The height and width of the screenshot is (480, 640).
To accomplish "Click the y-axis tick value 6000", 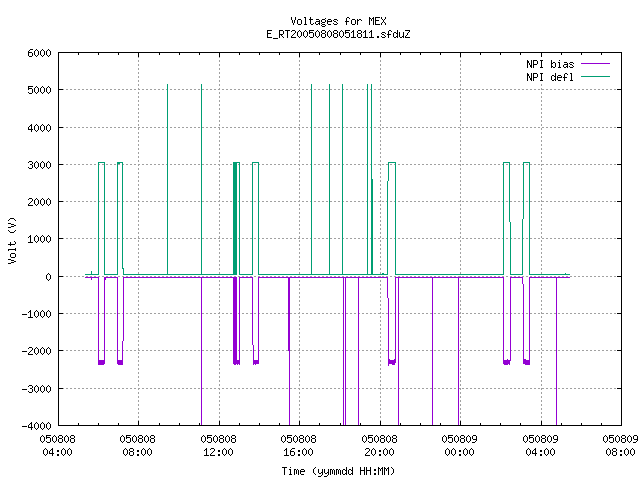I will pyautogui.click(x=39, y=53).
